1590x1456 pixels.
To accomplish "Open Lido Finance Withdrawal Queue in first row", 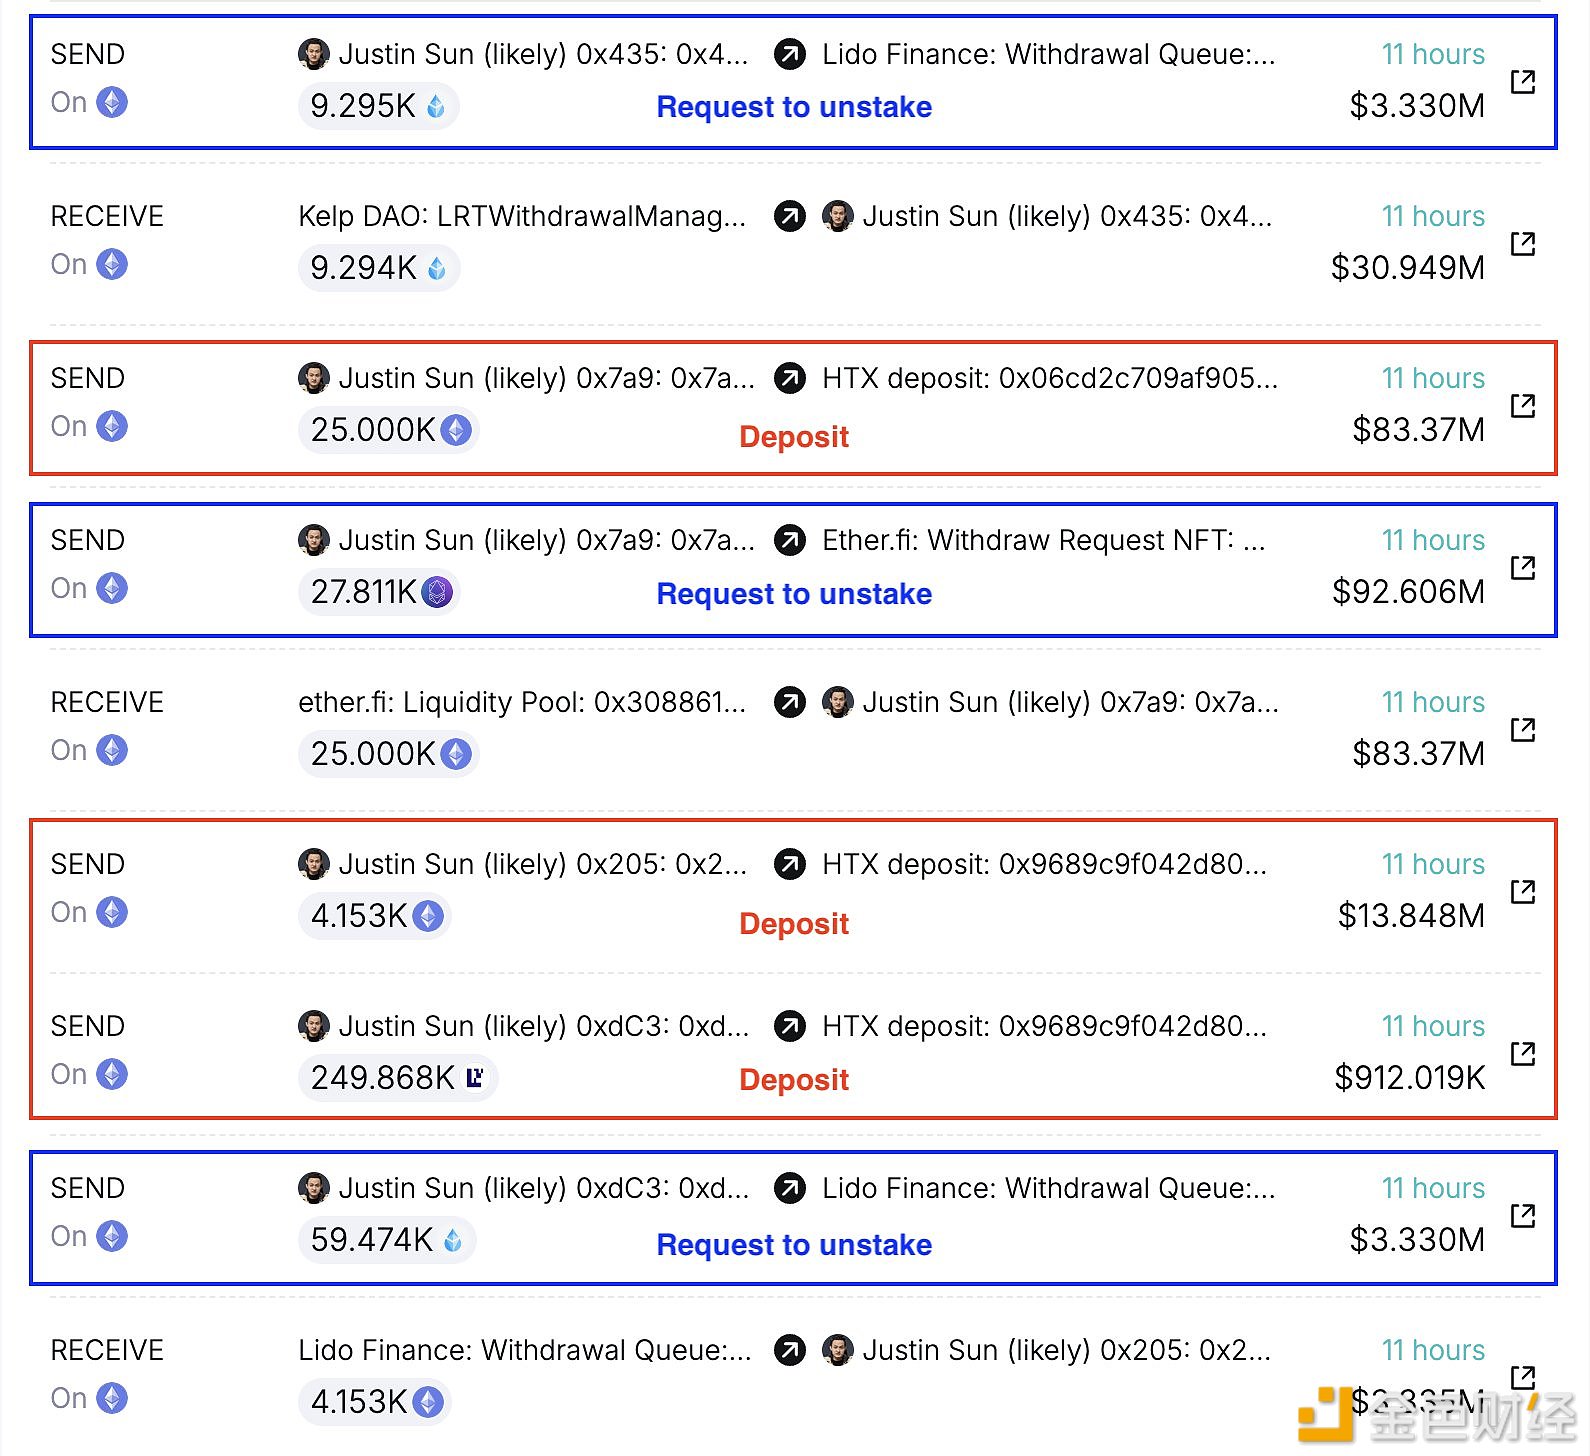I will click(x=1049, y=54).
